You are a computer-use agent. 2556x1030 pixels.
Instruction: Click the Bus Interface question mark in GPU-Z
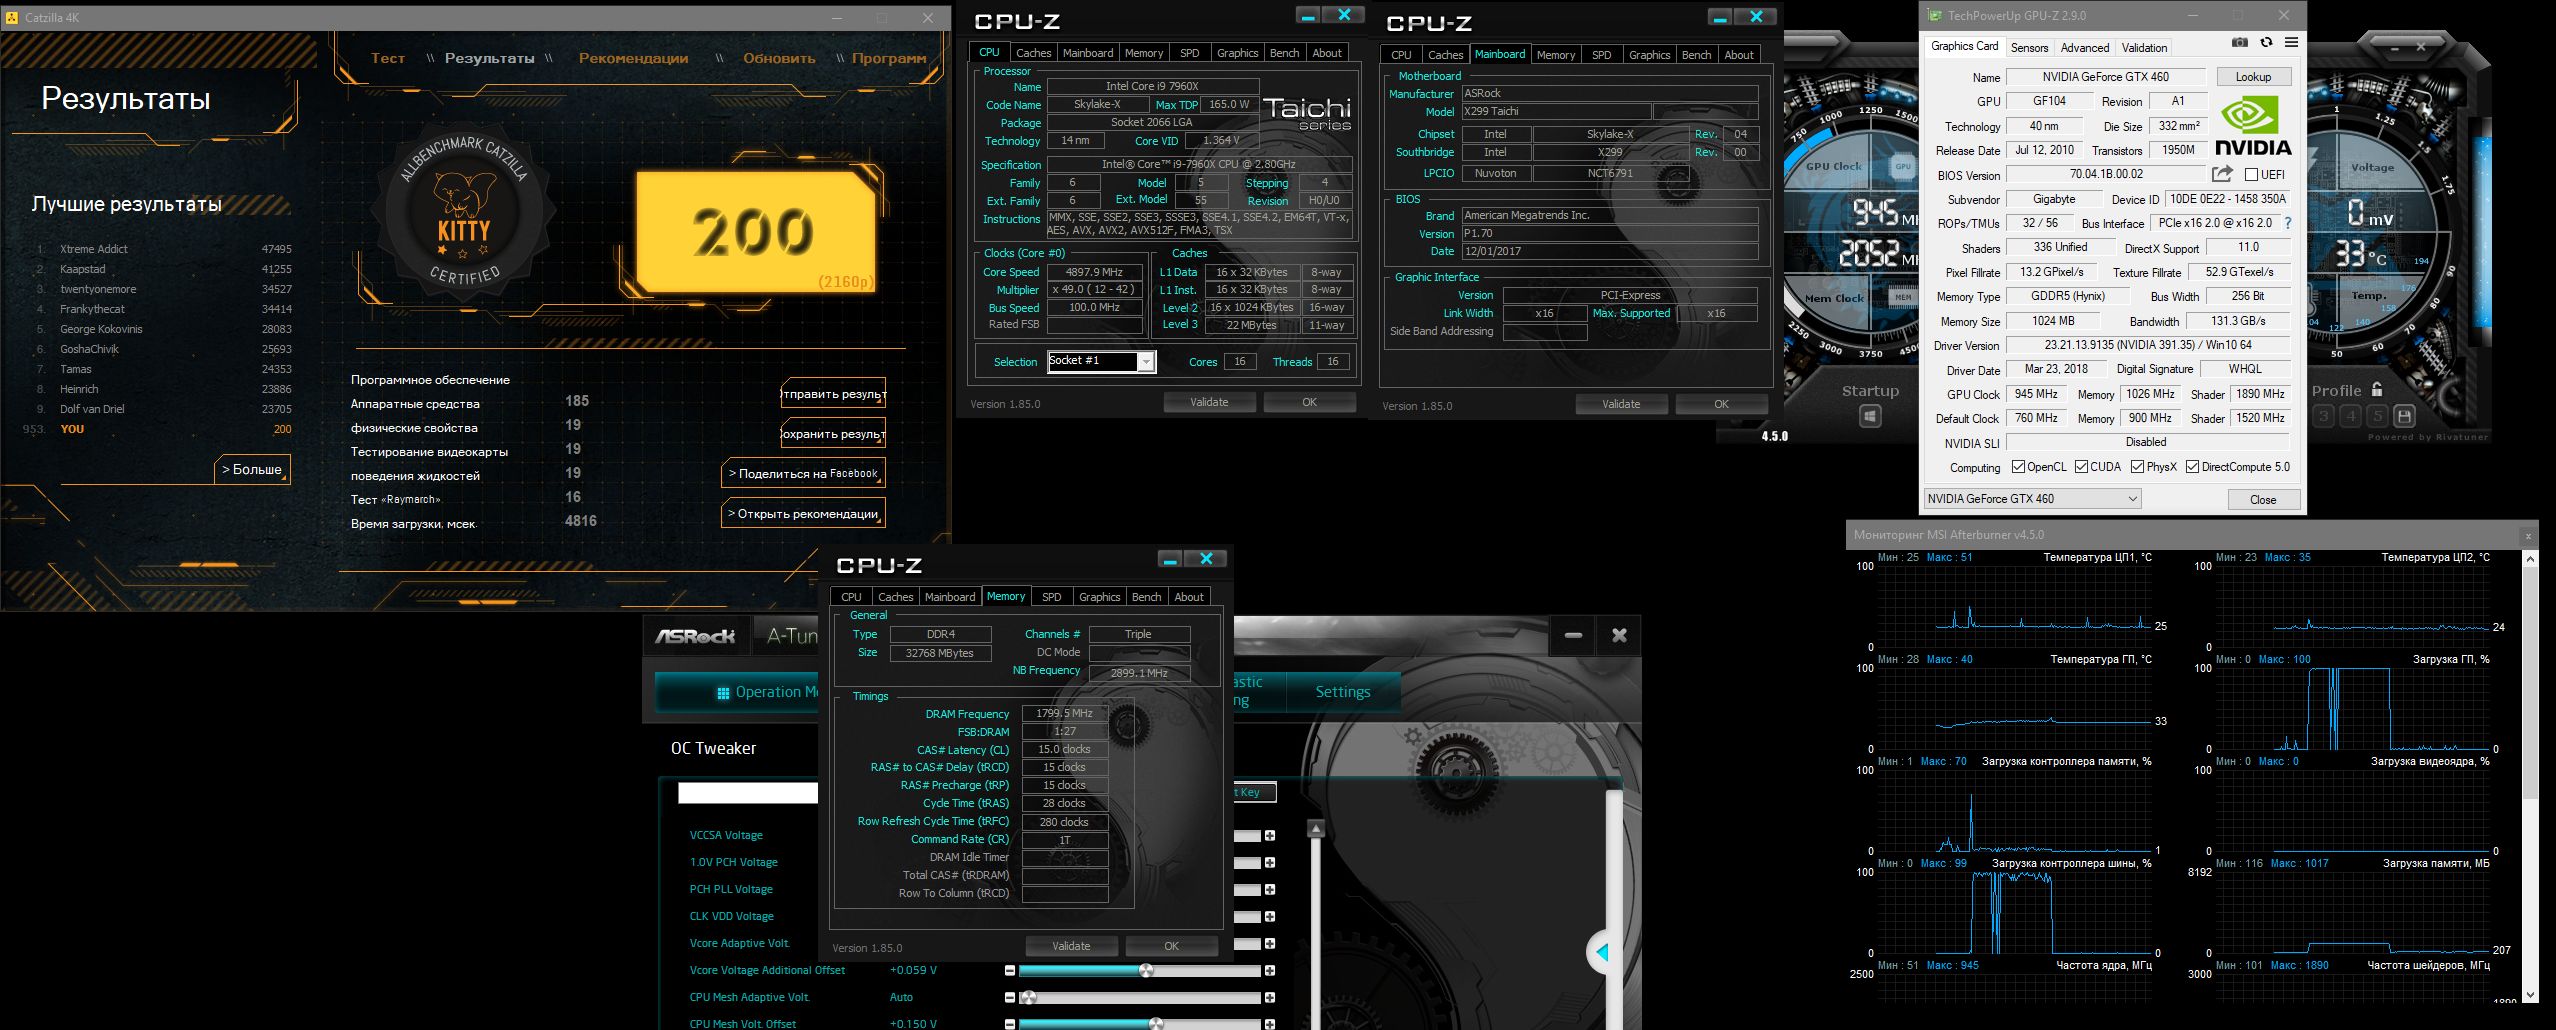2287,223
